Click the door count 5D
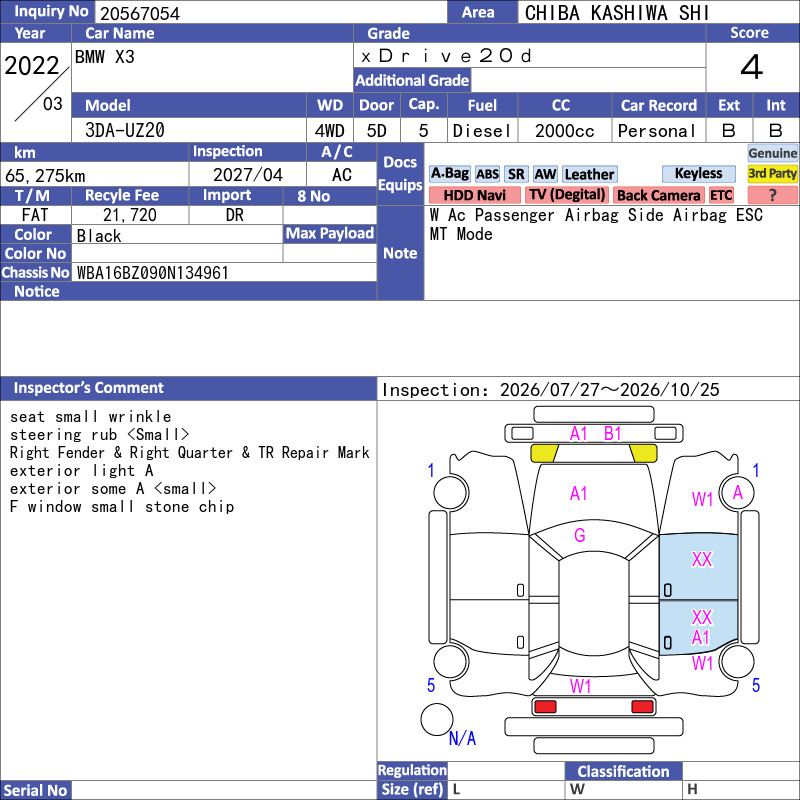The width and height of the screenshot is (800, 800). 377,131
